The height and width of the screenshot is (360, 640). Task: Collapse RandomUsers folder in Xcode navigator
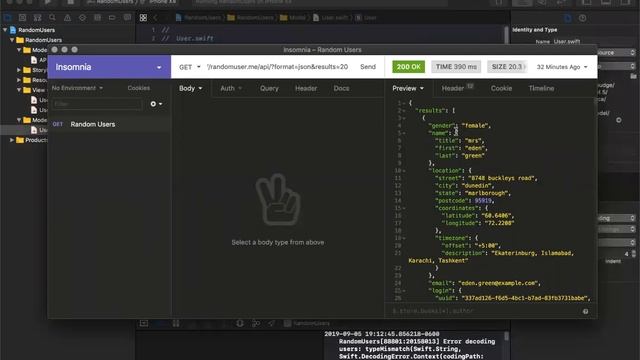12,40
